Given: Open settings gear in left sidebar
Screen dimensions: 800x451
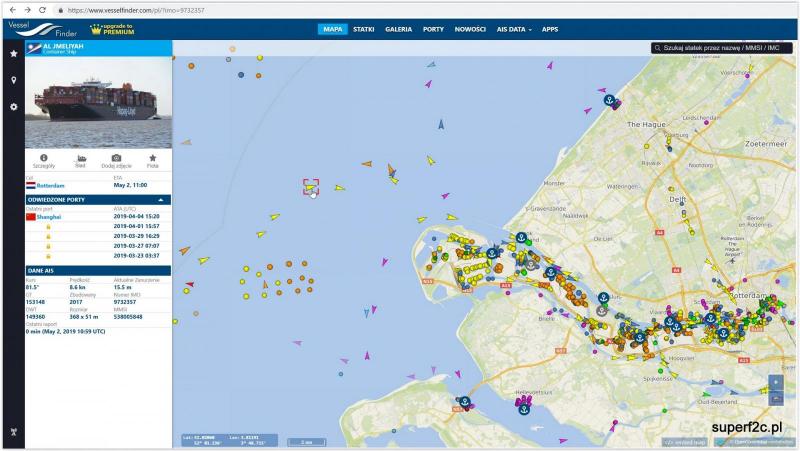Looking at the screenshot, I should [x=13, y=106].
